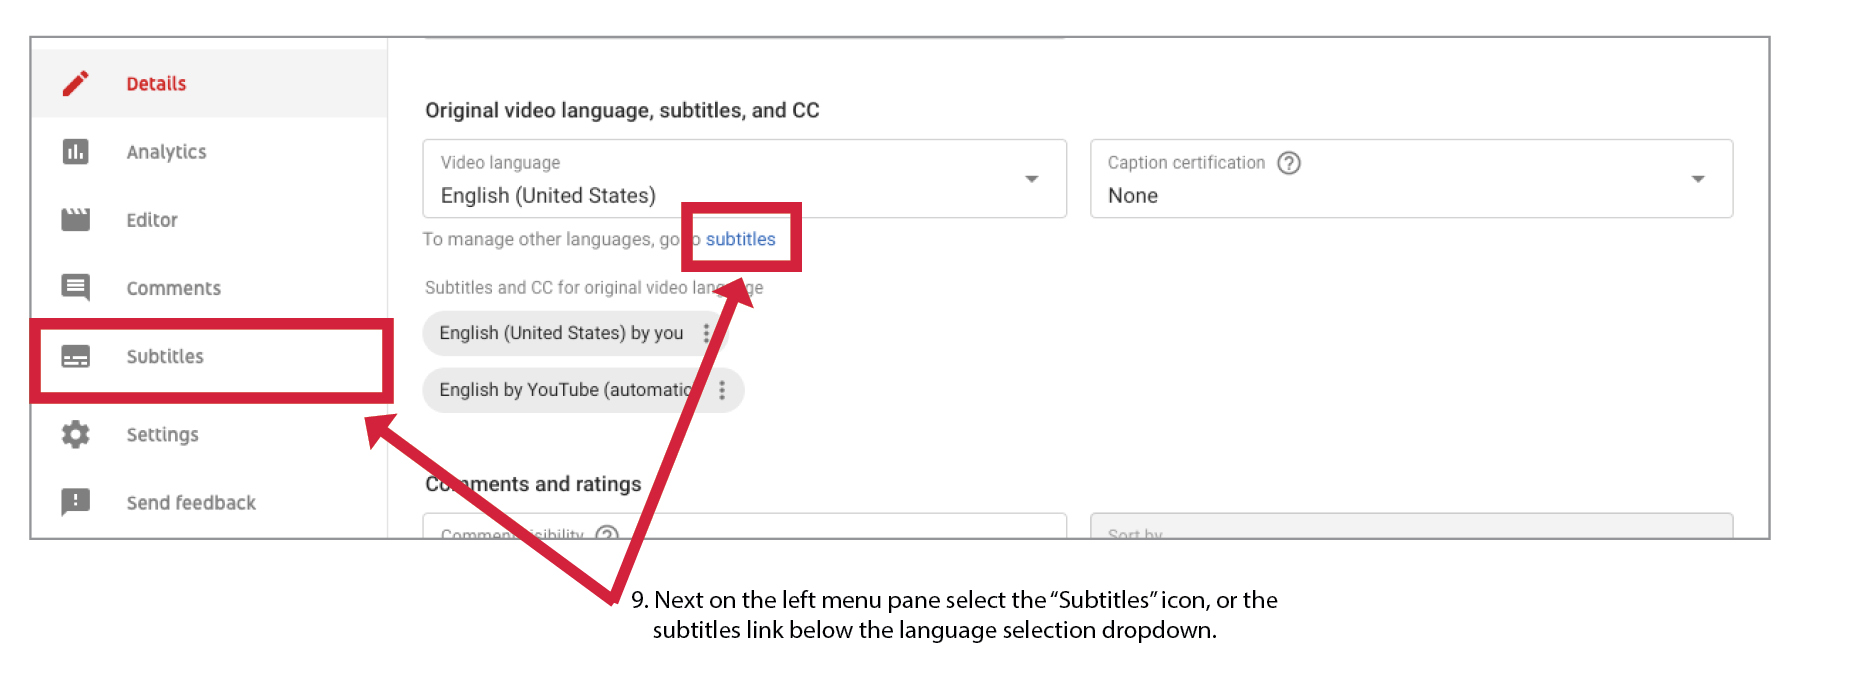Expand the Caption certification dropdown
Image resolution: width=1875 pixels, height=685 pixels.
(x=1697, y=179)
